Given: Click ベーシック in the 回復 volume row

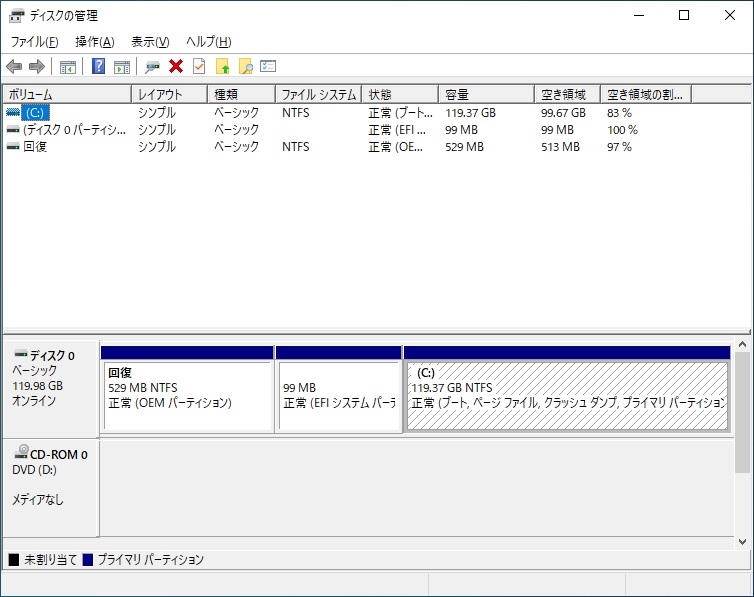Looking at the screenshot, I should pos(237,146).
